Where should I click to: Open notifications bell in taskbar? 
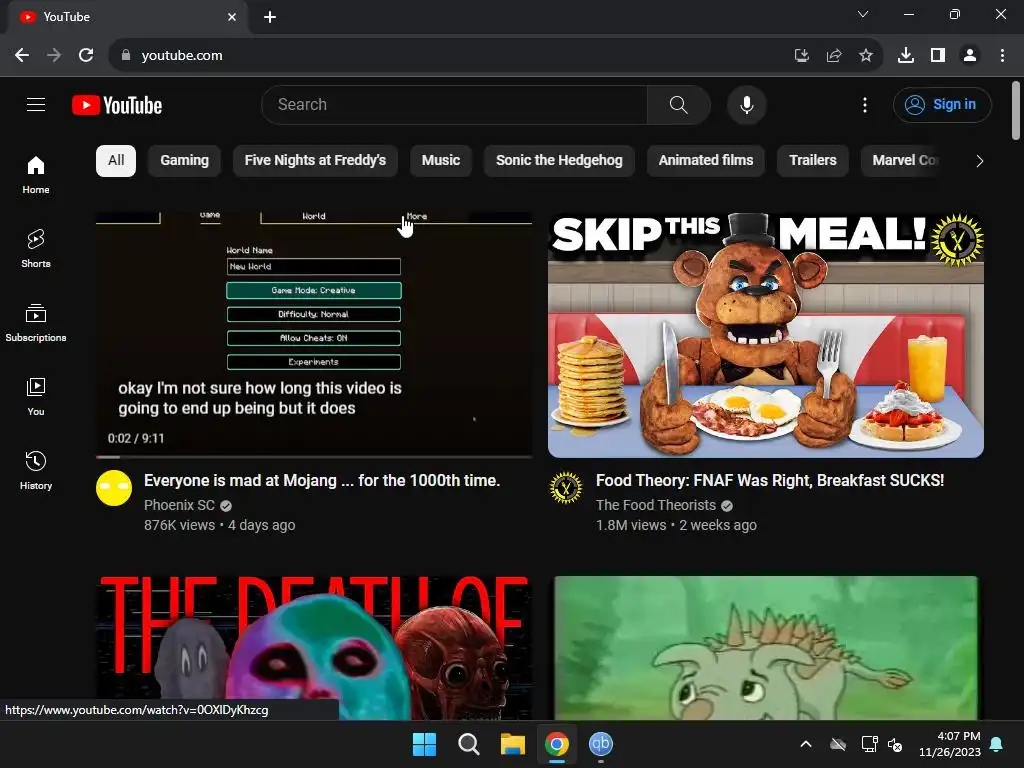(x=997, y=744)
